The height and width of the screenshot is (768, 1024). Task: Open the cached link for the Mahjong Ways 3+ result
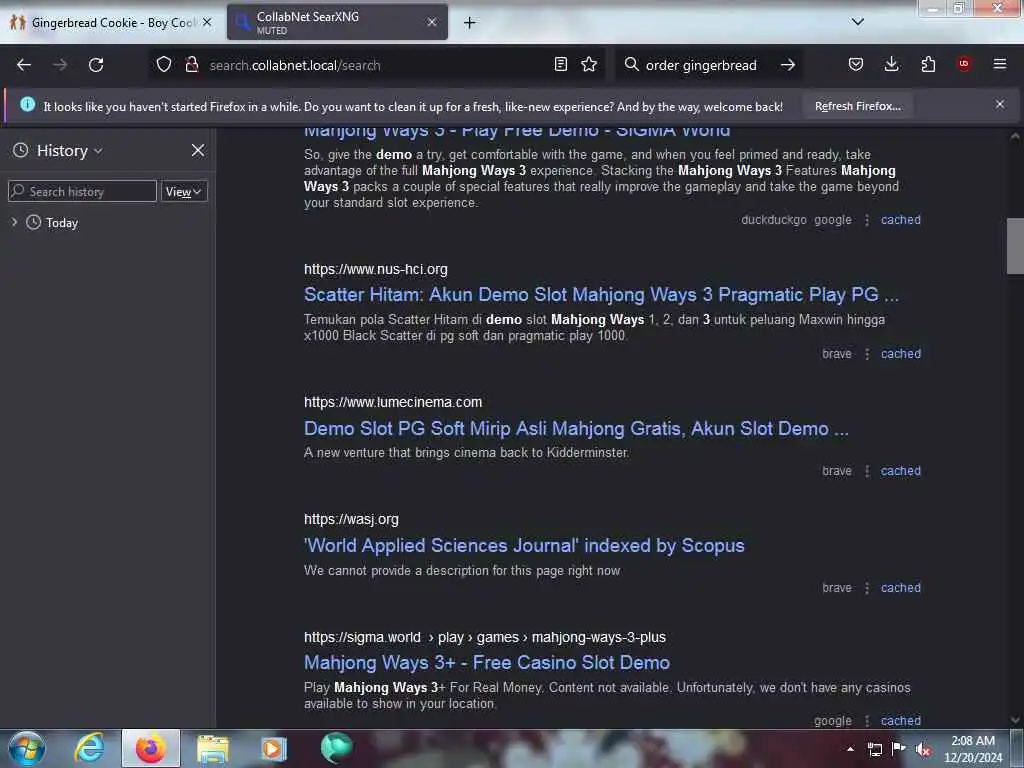(901, 720)
